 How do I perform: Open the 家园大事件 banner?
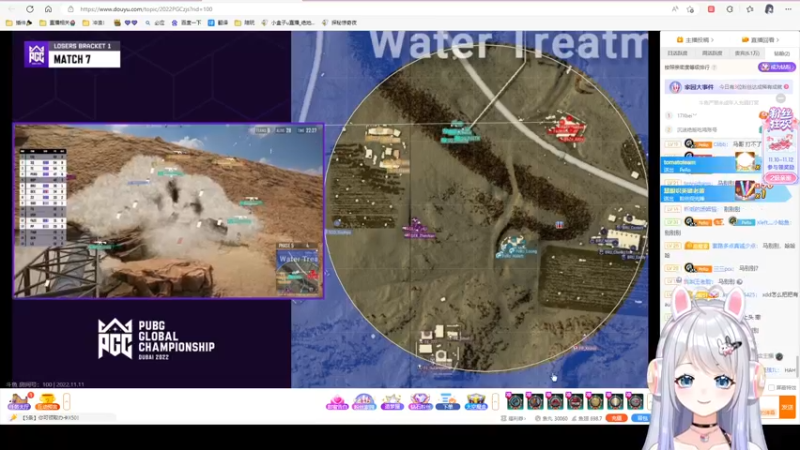tap(729, 87)
